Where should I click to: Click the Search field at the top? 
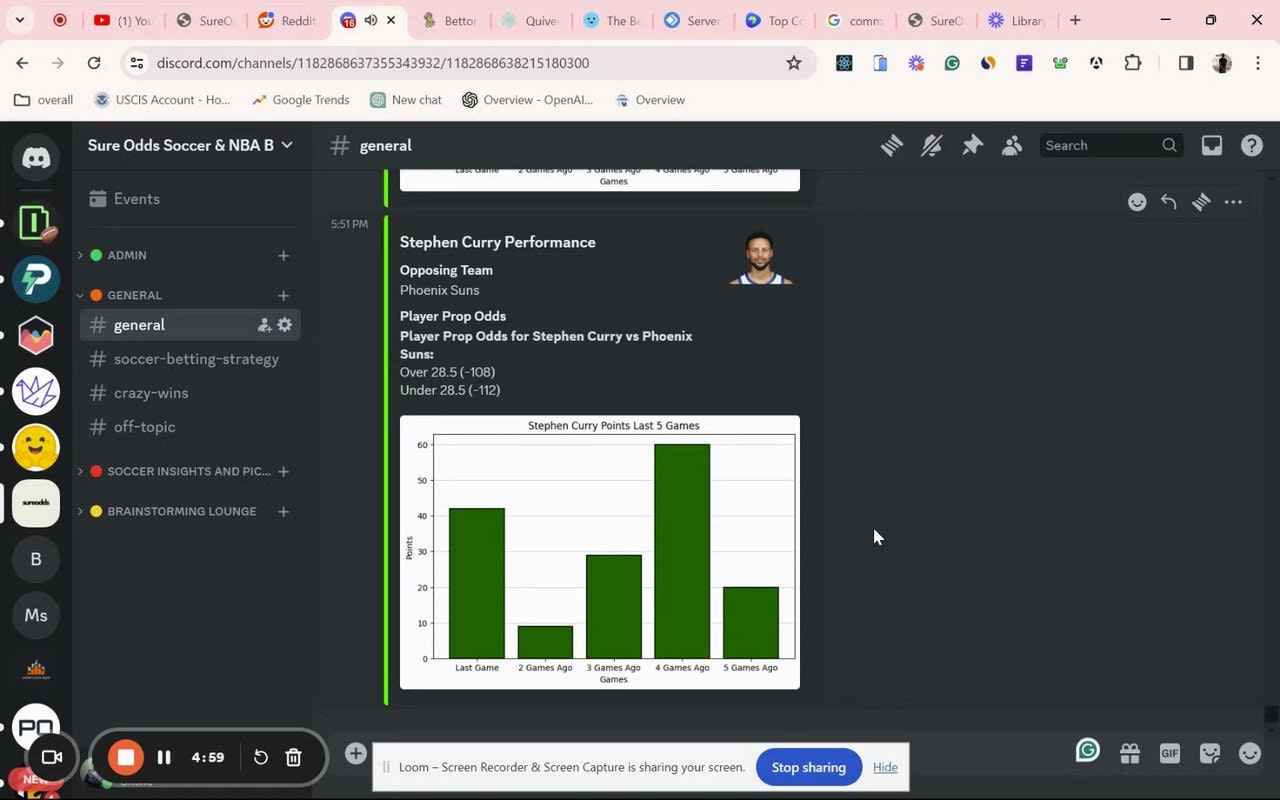click(x=1100, y=145)
